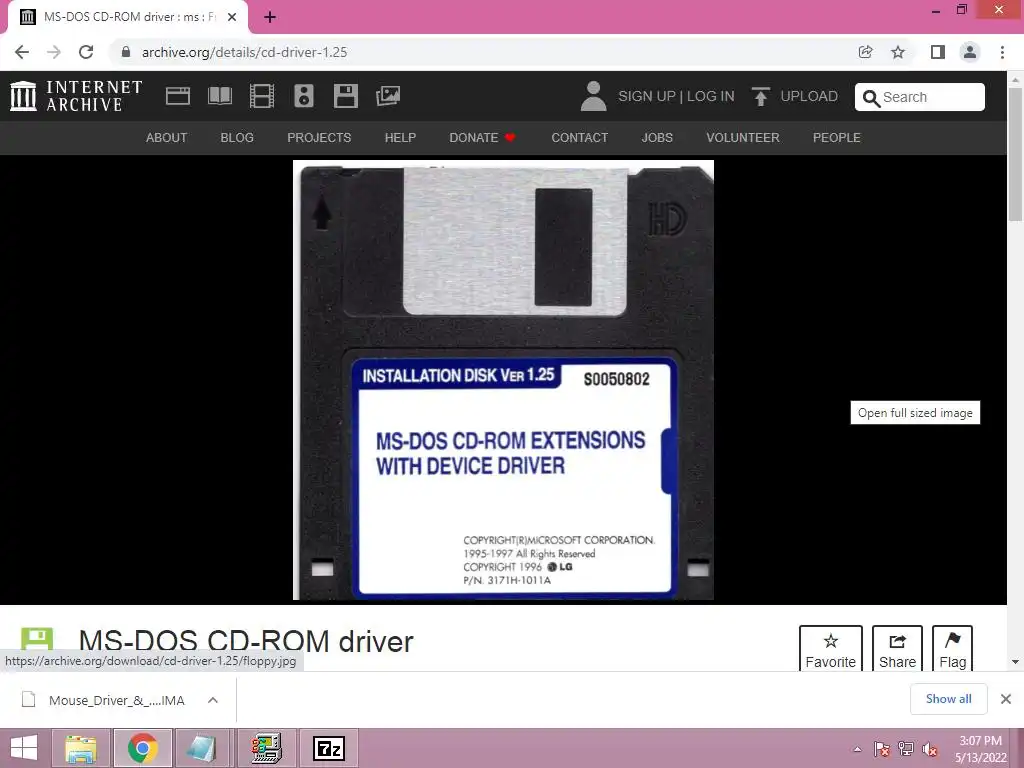Screen dimensions: 1024x768
Task: Open the PROJECTS menu item
Action: [x=319, y=138]
